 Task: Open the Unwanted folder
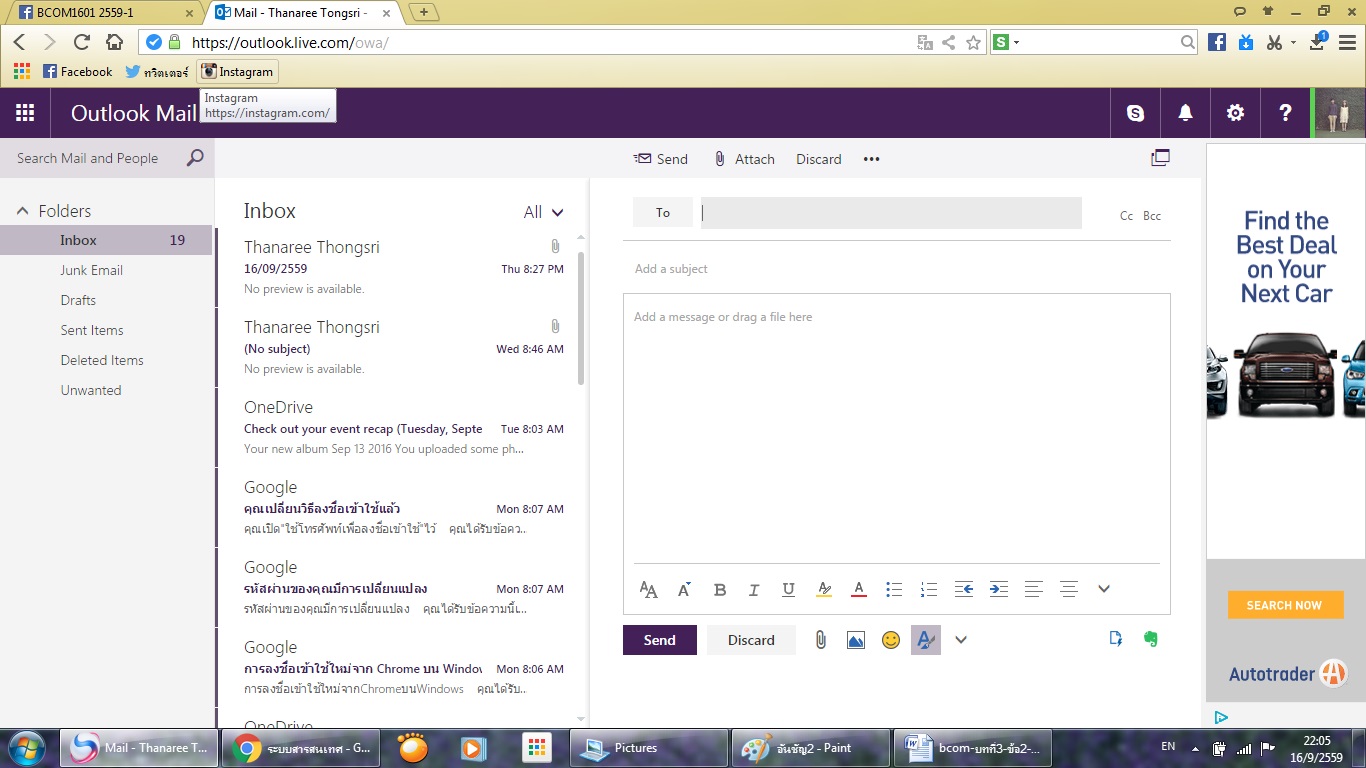click(x=91, y=390)
